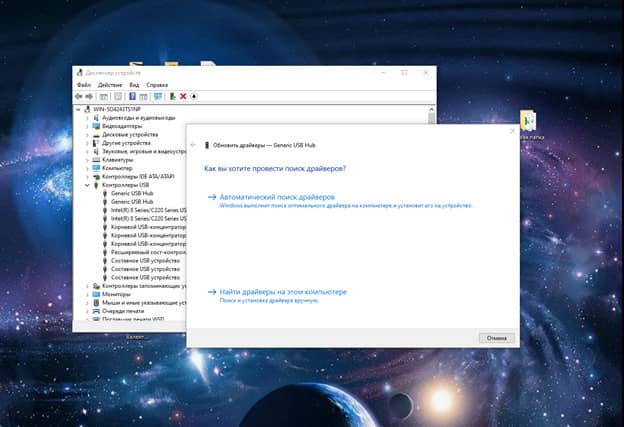Viewport: 624px width, 427px height.
Task: Select the Видеоадаптеры label
Action: (122, 126)
